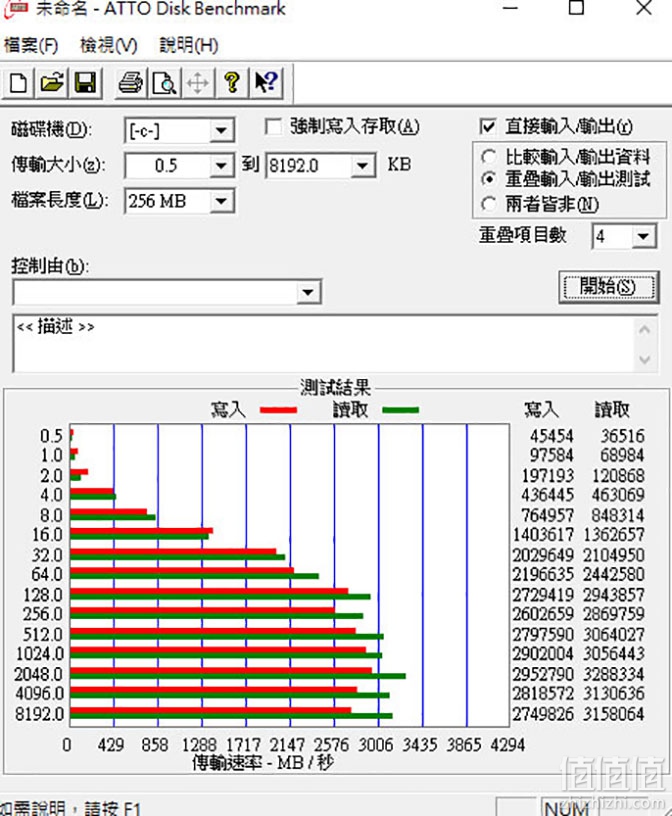672x816 pixels.
Task: Click the red 寫入 legend swatch
Action: (278, 410)
